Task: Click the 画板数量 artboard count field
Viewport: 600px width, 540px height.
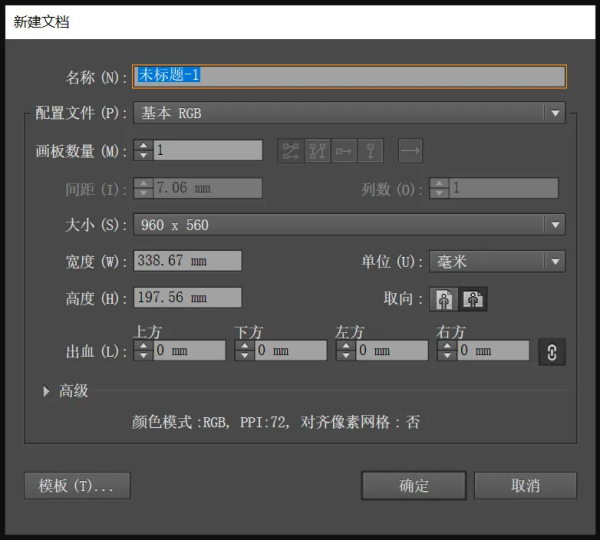Action: (208, 150)
